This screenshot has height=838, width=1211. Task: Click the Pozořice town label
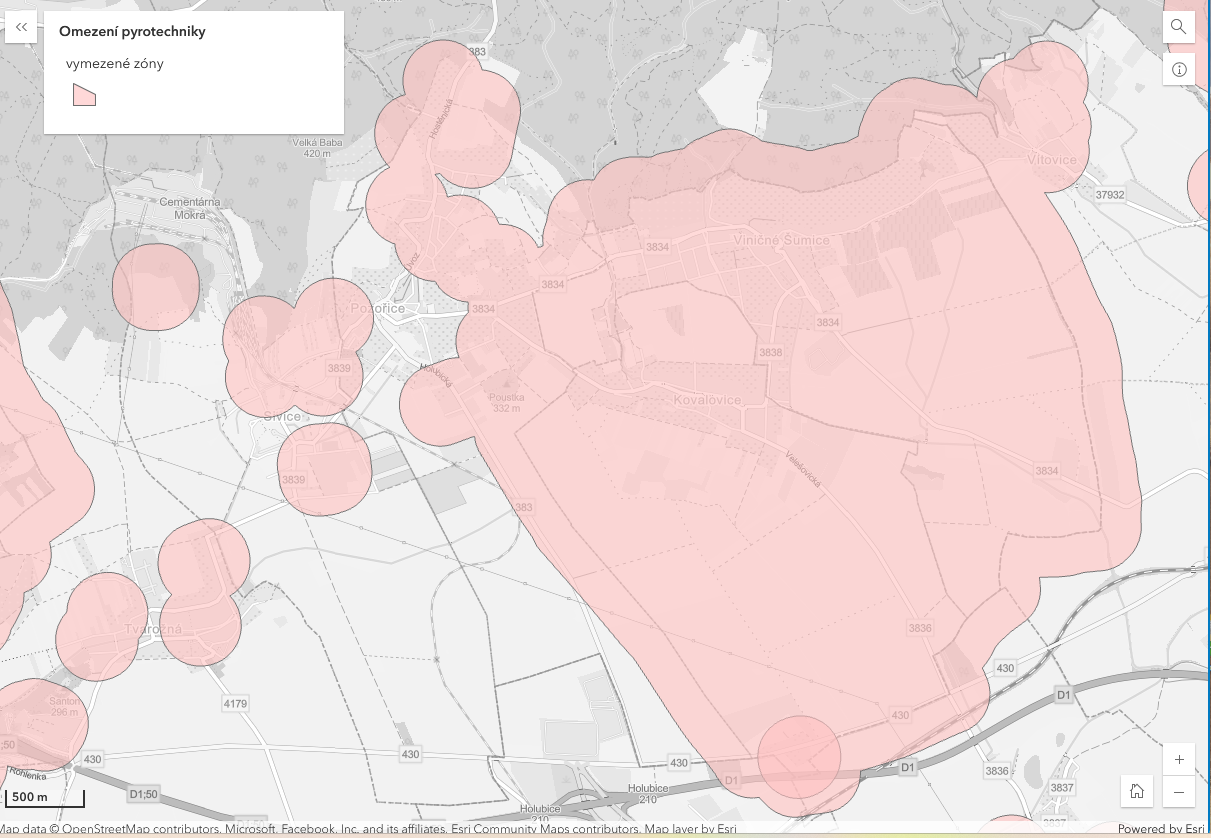(377, 309)
